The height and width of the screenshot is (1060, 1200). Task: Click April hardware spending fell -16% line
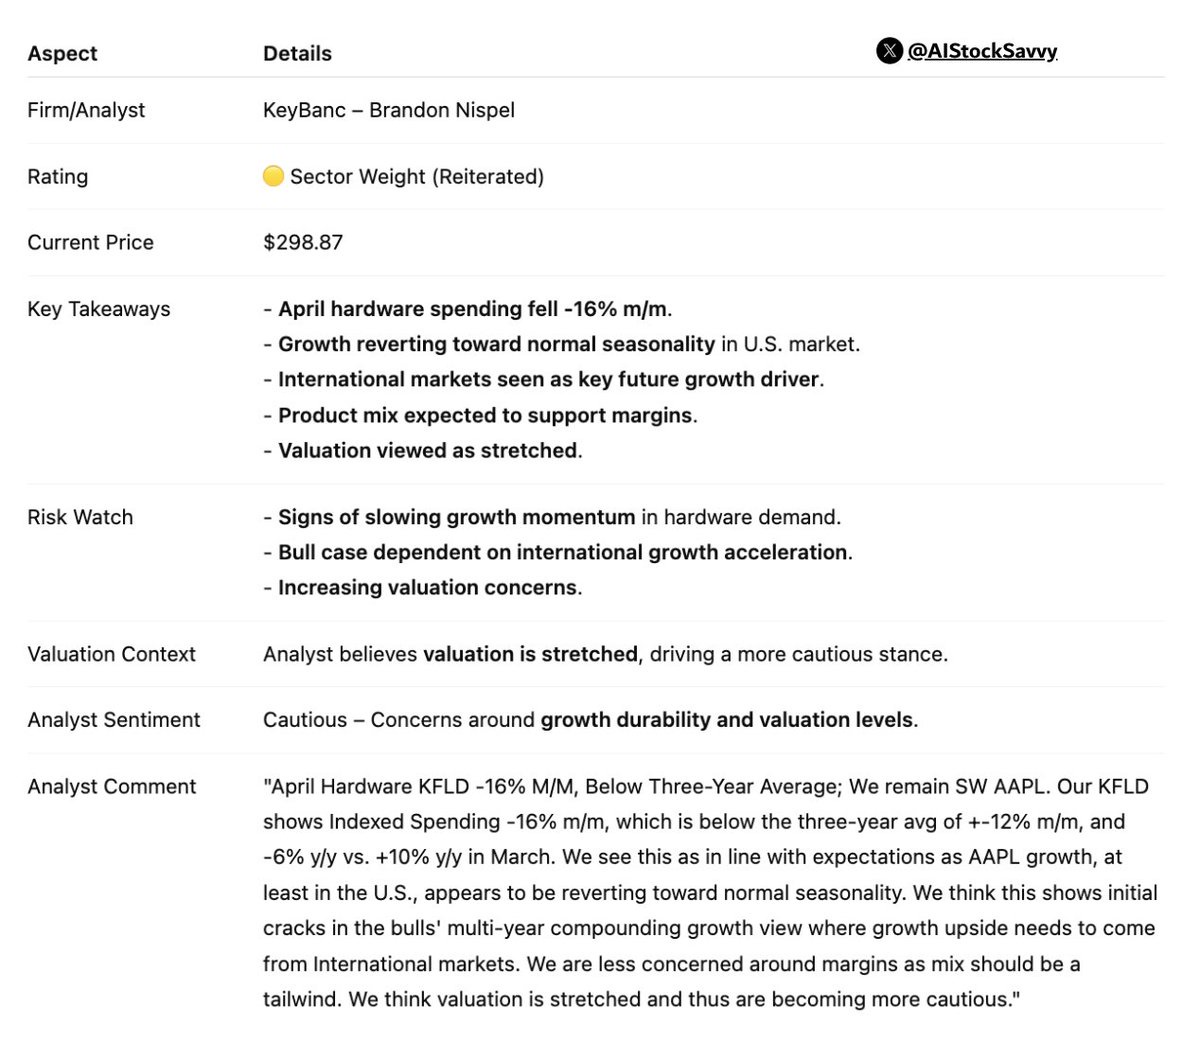468,309
